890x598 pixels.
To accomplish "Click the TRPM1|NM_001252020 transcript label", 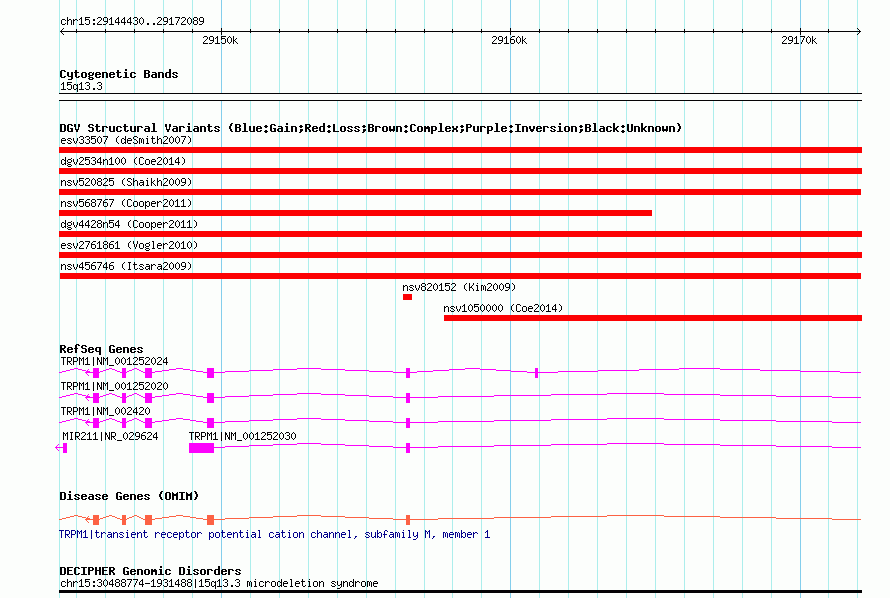I will coord(114,386).
